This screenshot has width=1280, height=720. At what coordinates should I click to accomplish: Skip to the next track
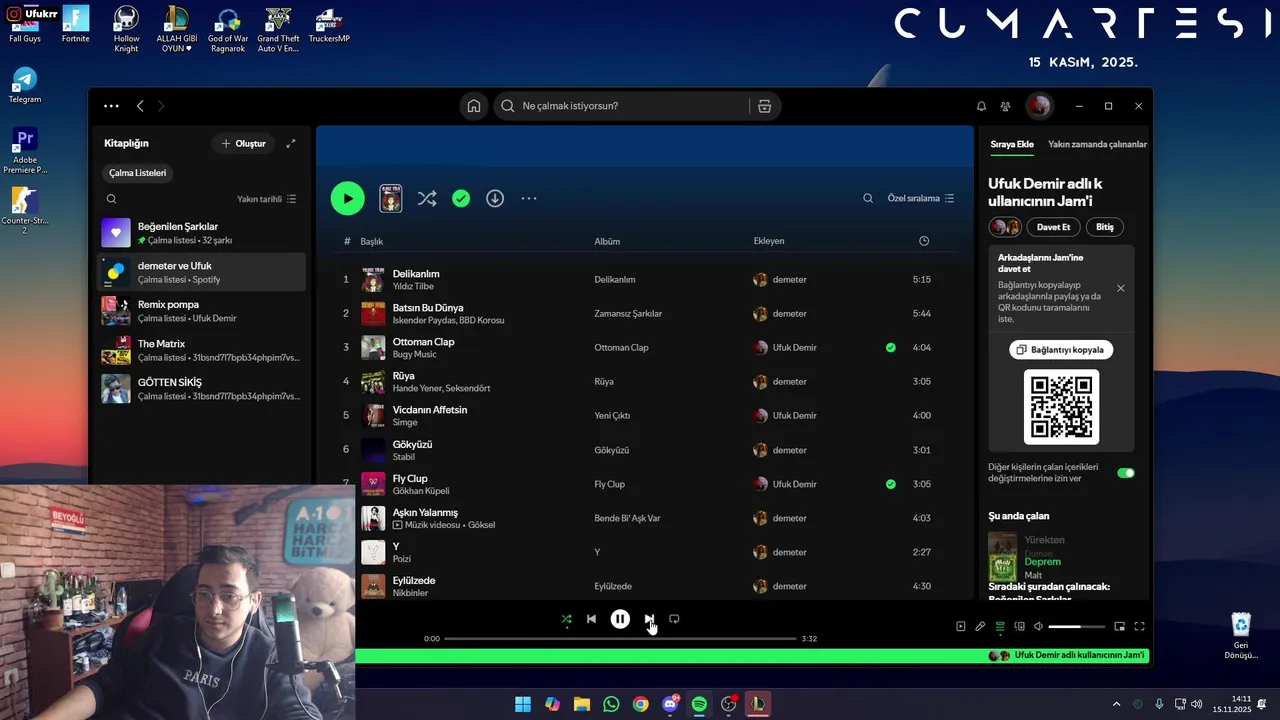click(649, 619)
